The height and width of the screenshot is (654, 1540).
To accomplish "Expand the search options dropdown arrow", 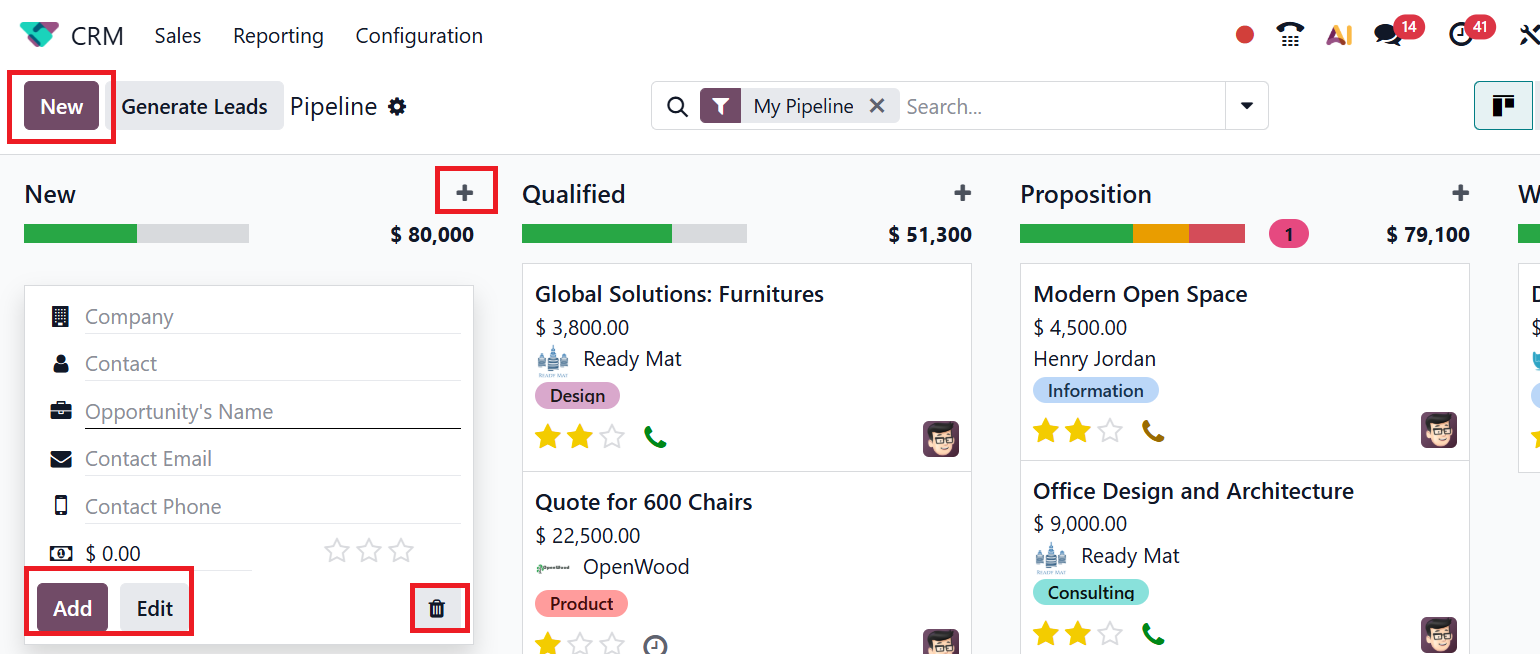I will pos(1246,106).
